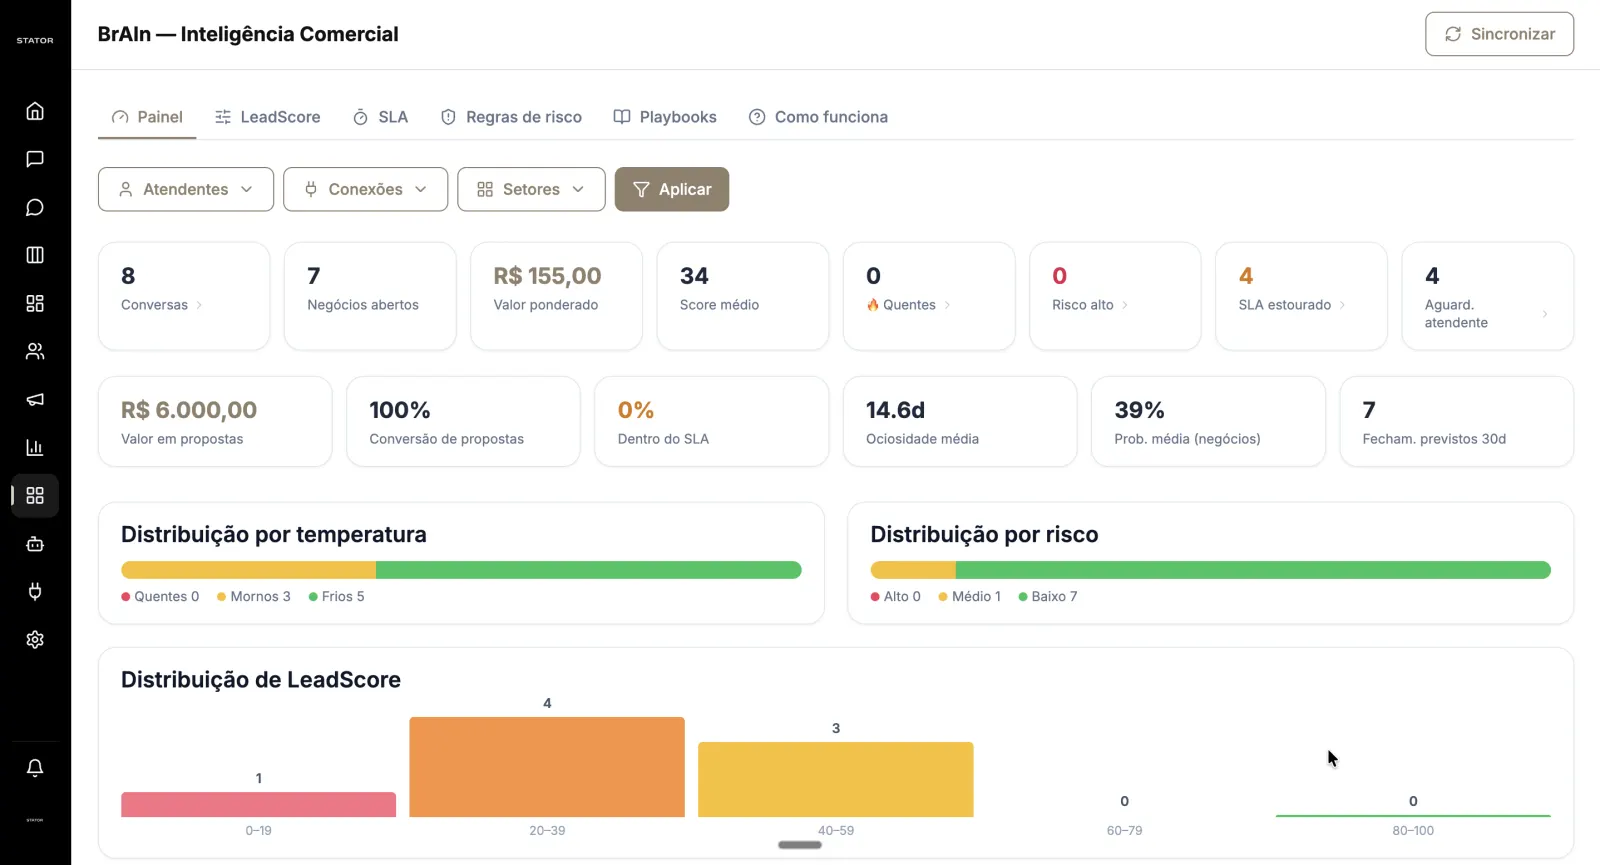Click the Sincronizar button
This screenshot has height=865, width=1600.
coord(1499,34)
